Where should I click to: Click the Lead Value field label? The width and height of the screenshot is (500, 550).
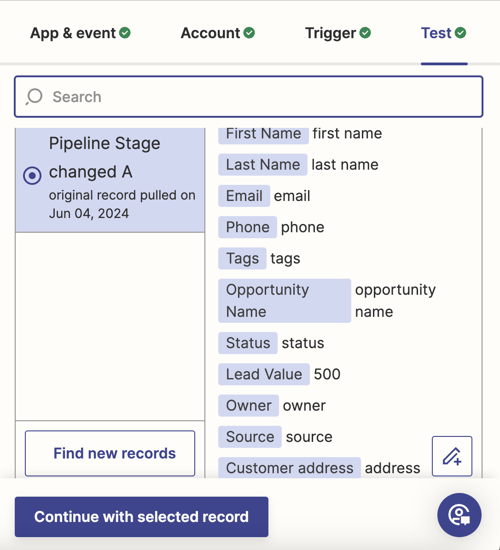(264, 374)
